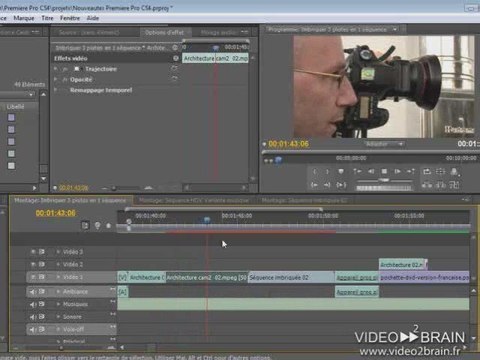Screen dimensions: 480x360
Task: Expand the Vidéo 2 track
Action: point(58,264)
